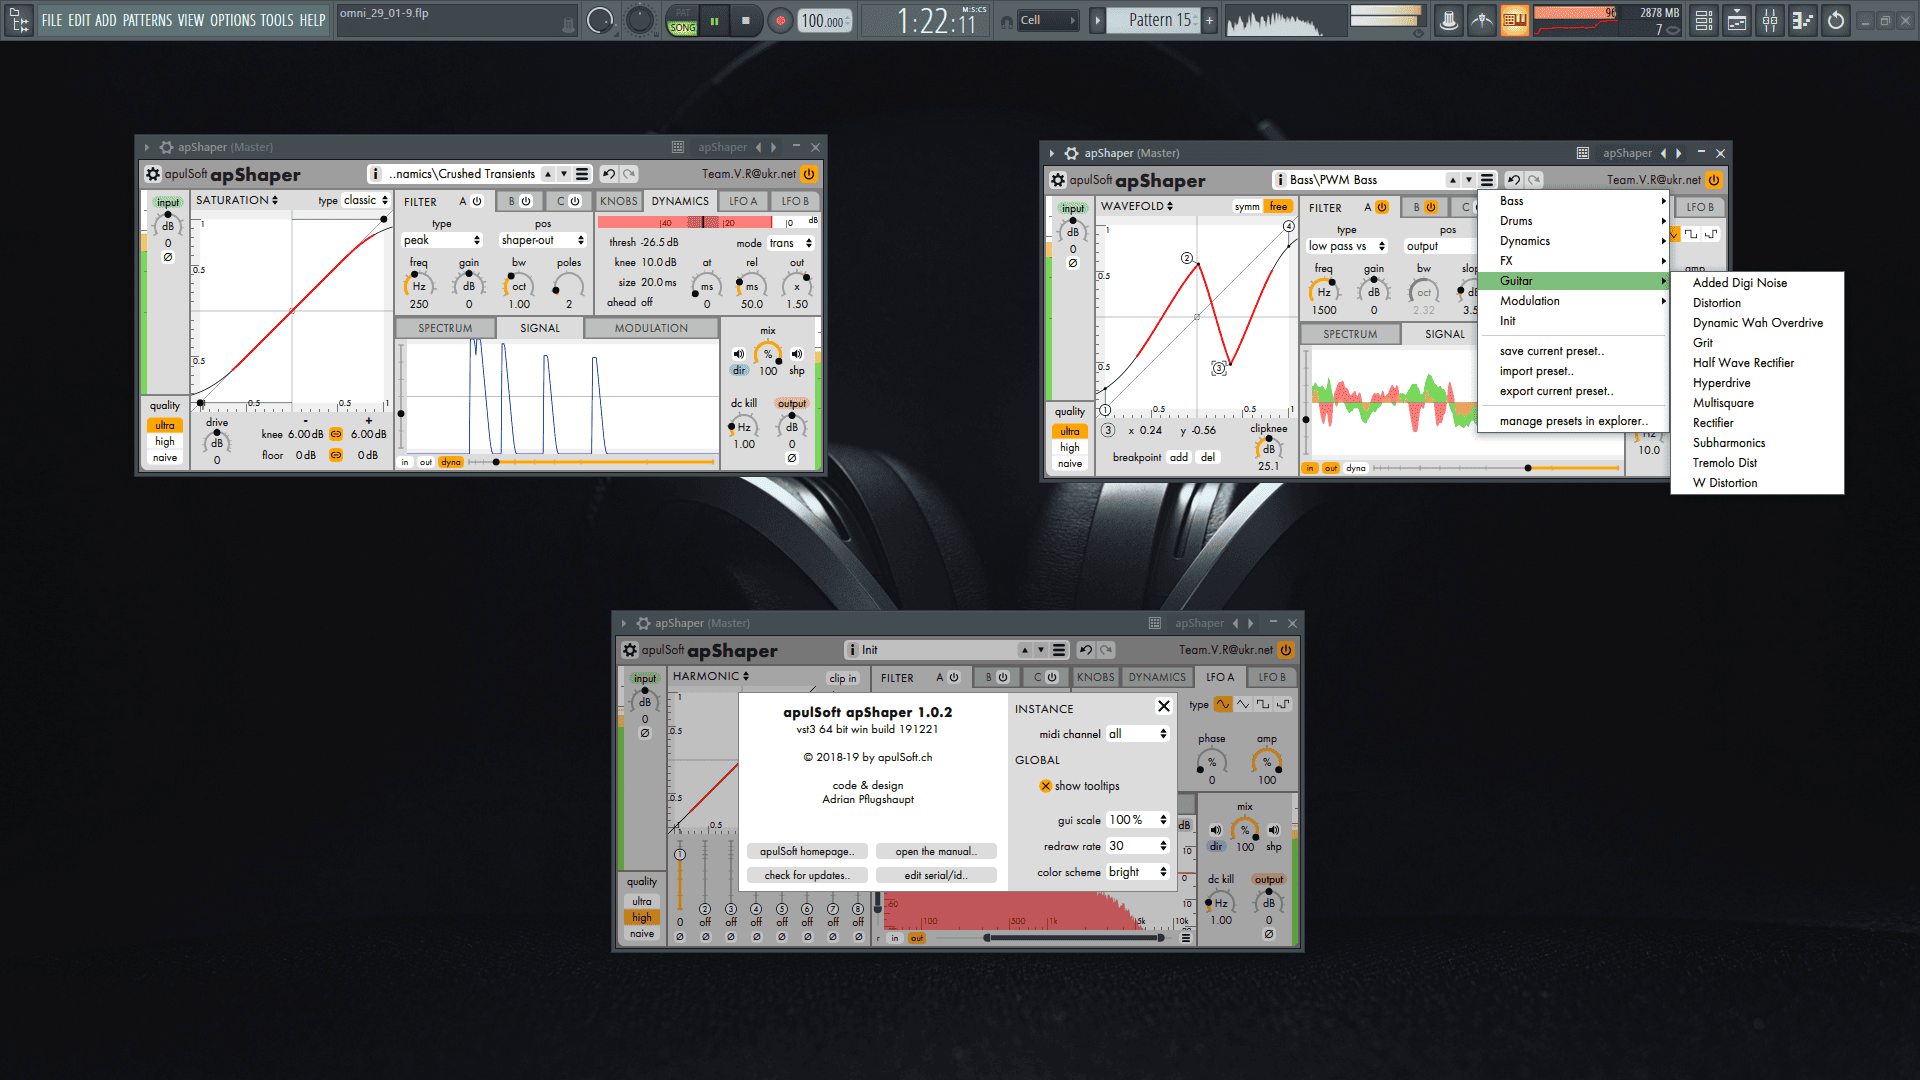Toggle filter A power in top-left plugin

tap(477, 201)
